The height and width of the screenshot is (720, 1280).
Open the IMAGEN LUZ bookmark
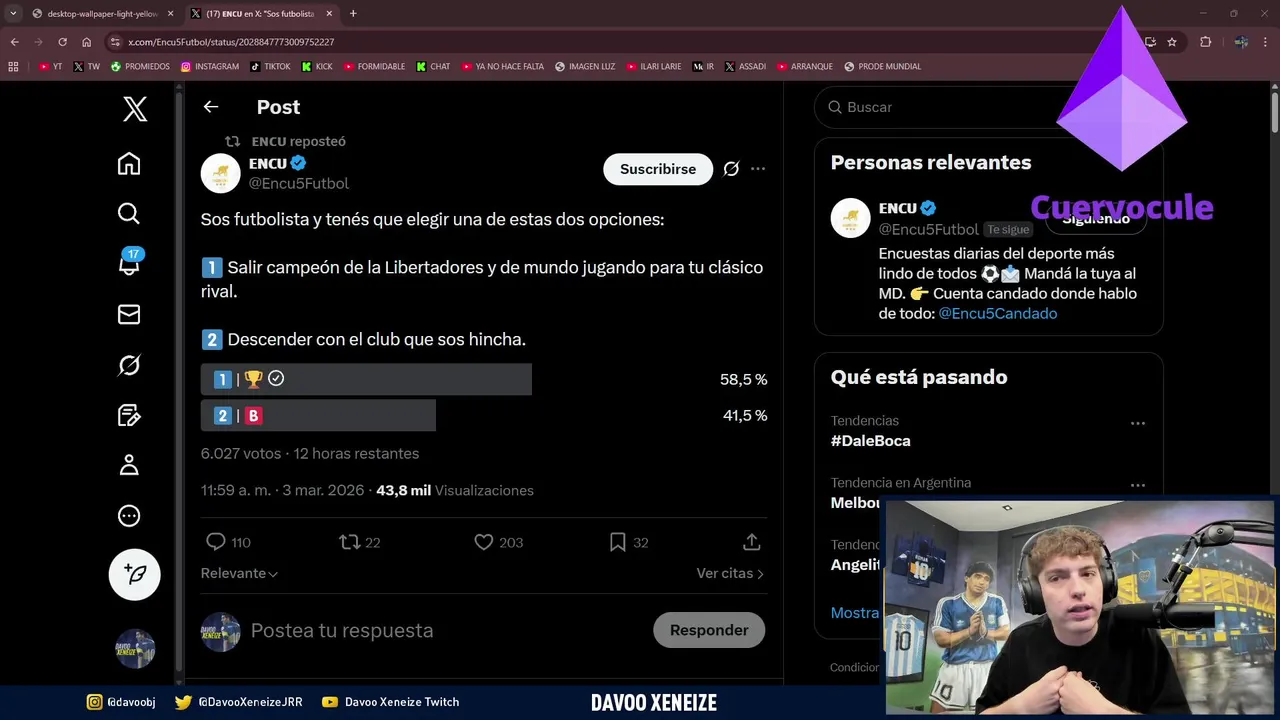585,67
